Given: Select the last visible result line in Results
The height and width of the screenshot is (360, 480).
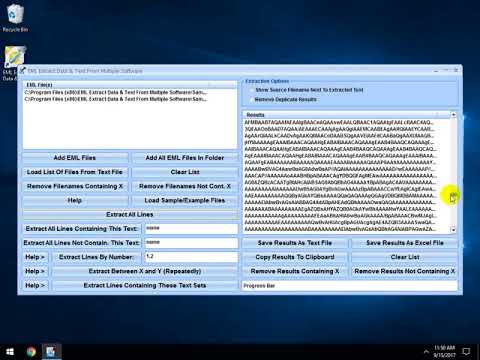Looking at the screenshot, I should tap(339, 229).
